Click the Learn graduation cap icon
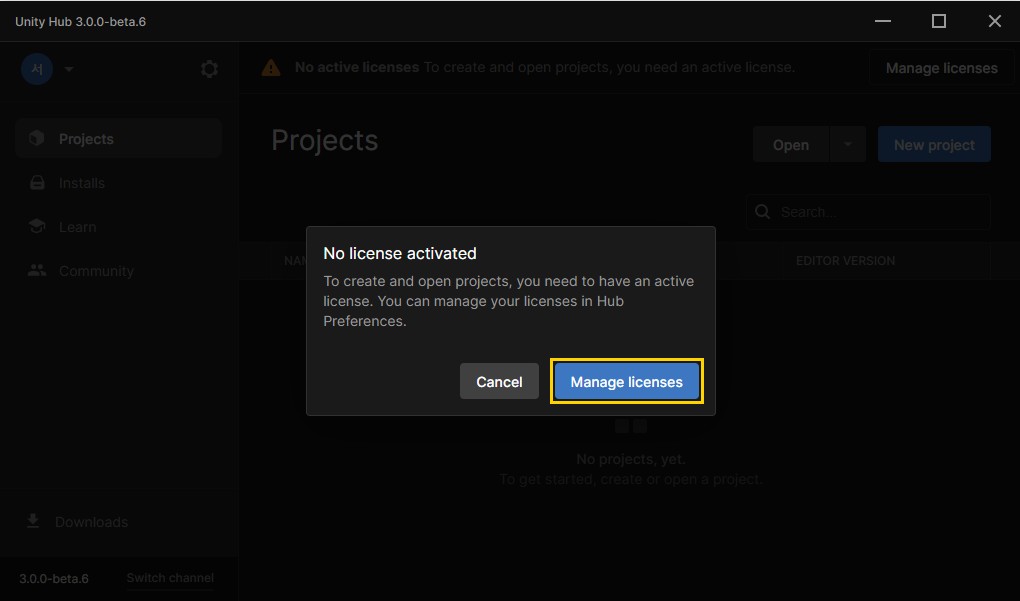1020x601 pixels. click(37, 226)
